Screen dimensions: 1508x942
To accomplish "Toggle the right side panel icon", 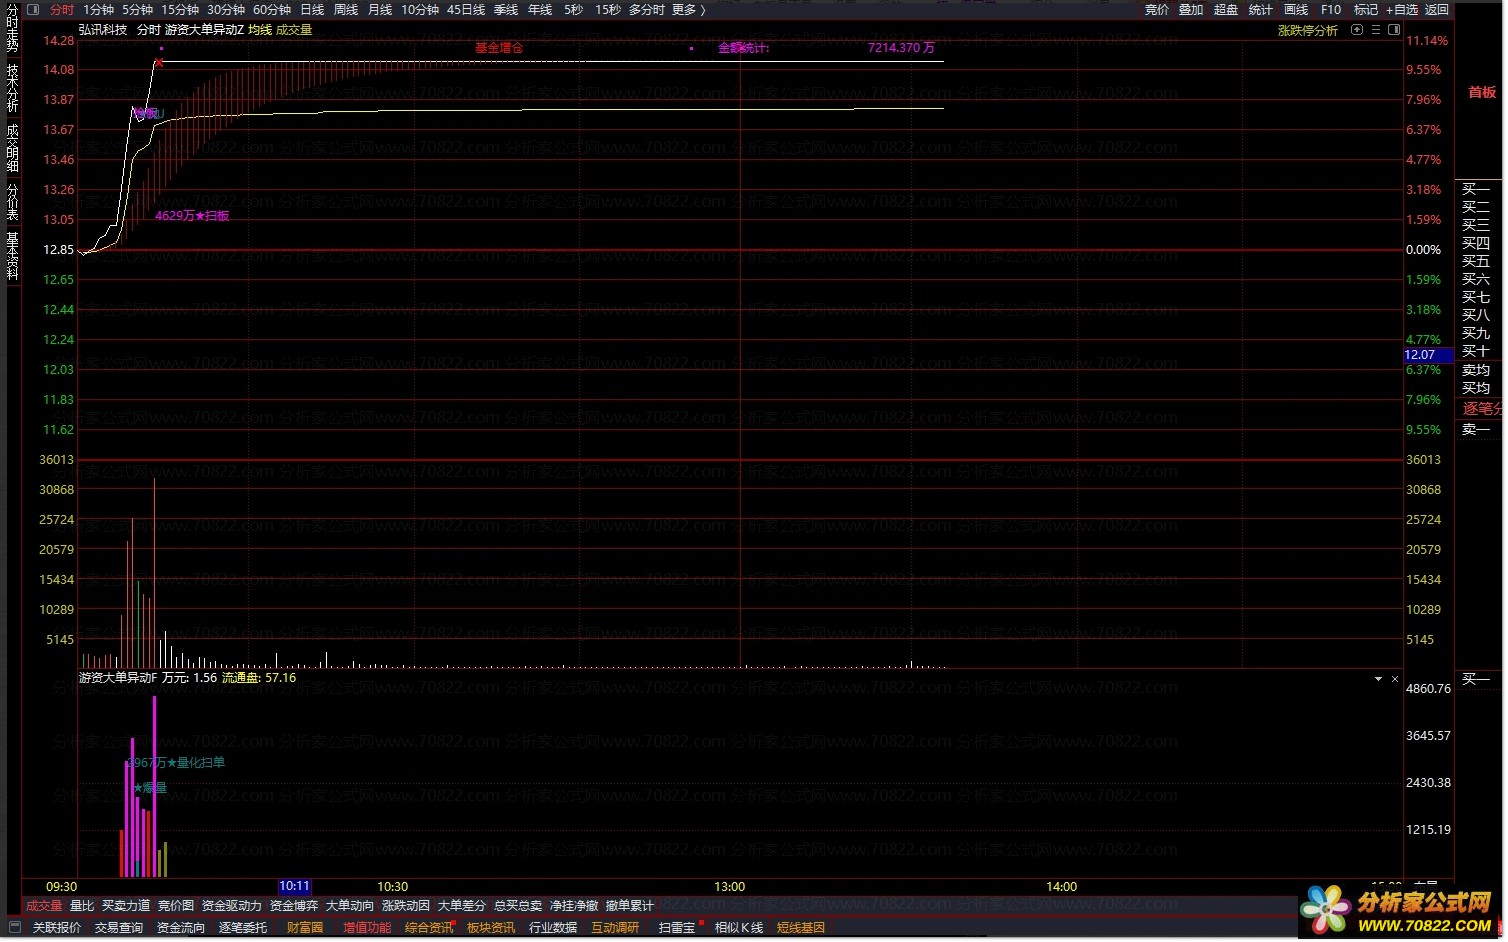I will click(x=1394, y=30).
